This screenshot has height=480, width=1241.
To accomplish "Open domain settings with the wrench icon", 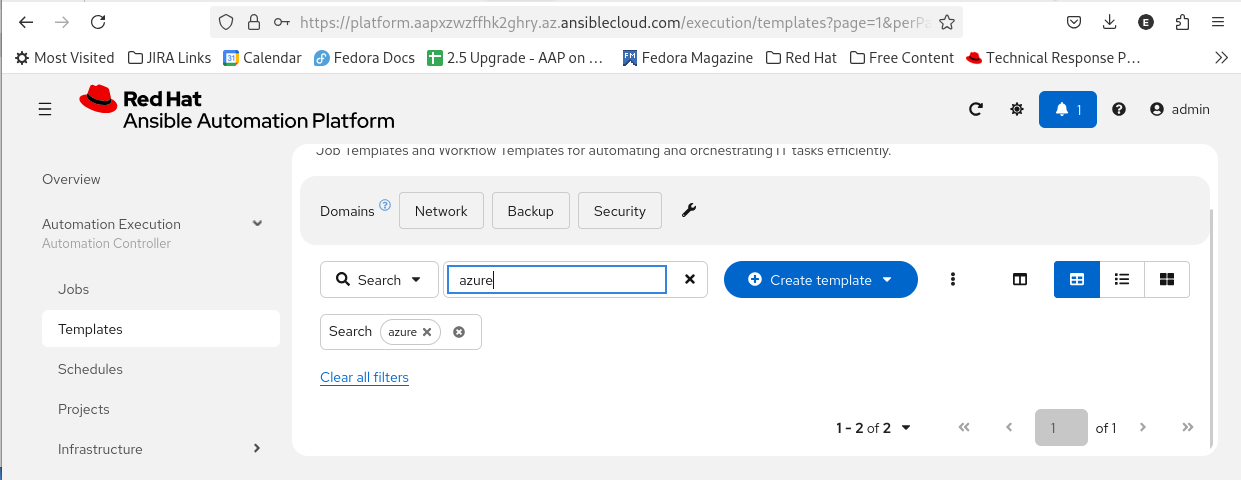I will [689, 211].
